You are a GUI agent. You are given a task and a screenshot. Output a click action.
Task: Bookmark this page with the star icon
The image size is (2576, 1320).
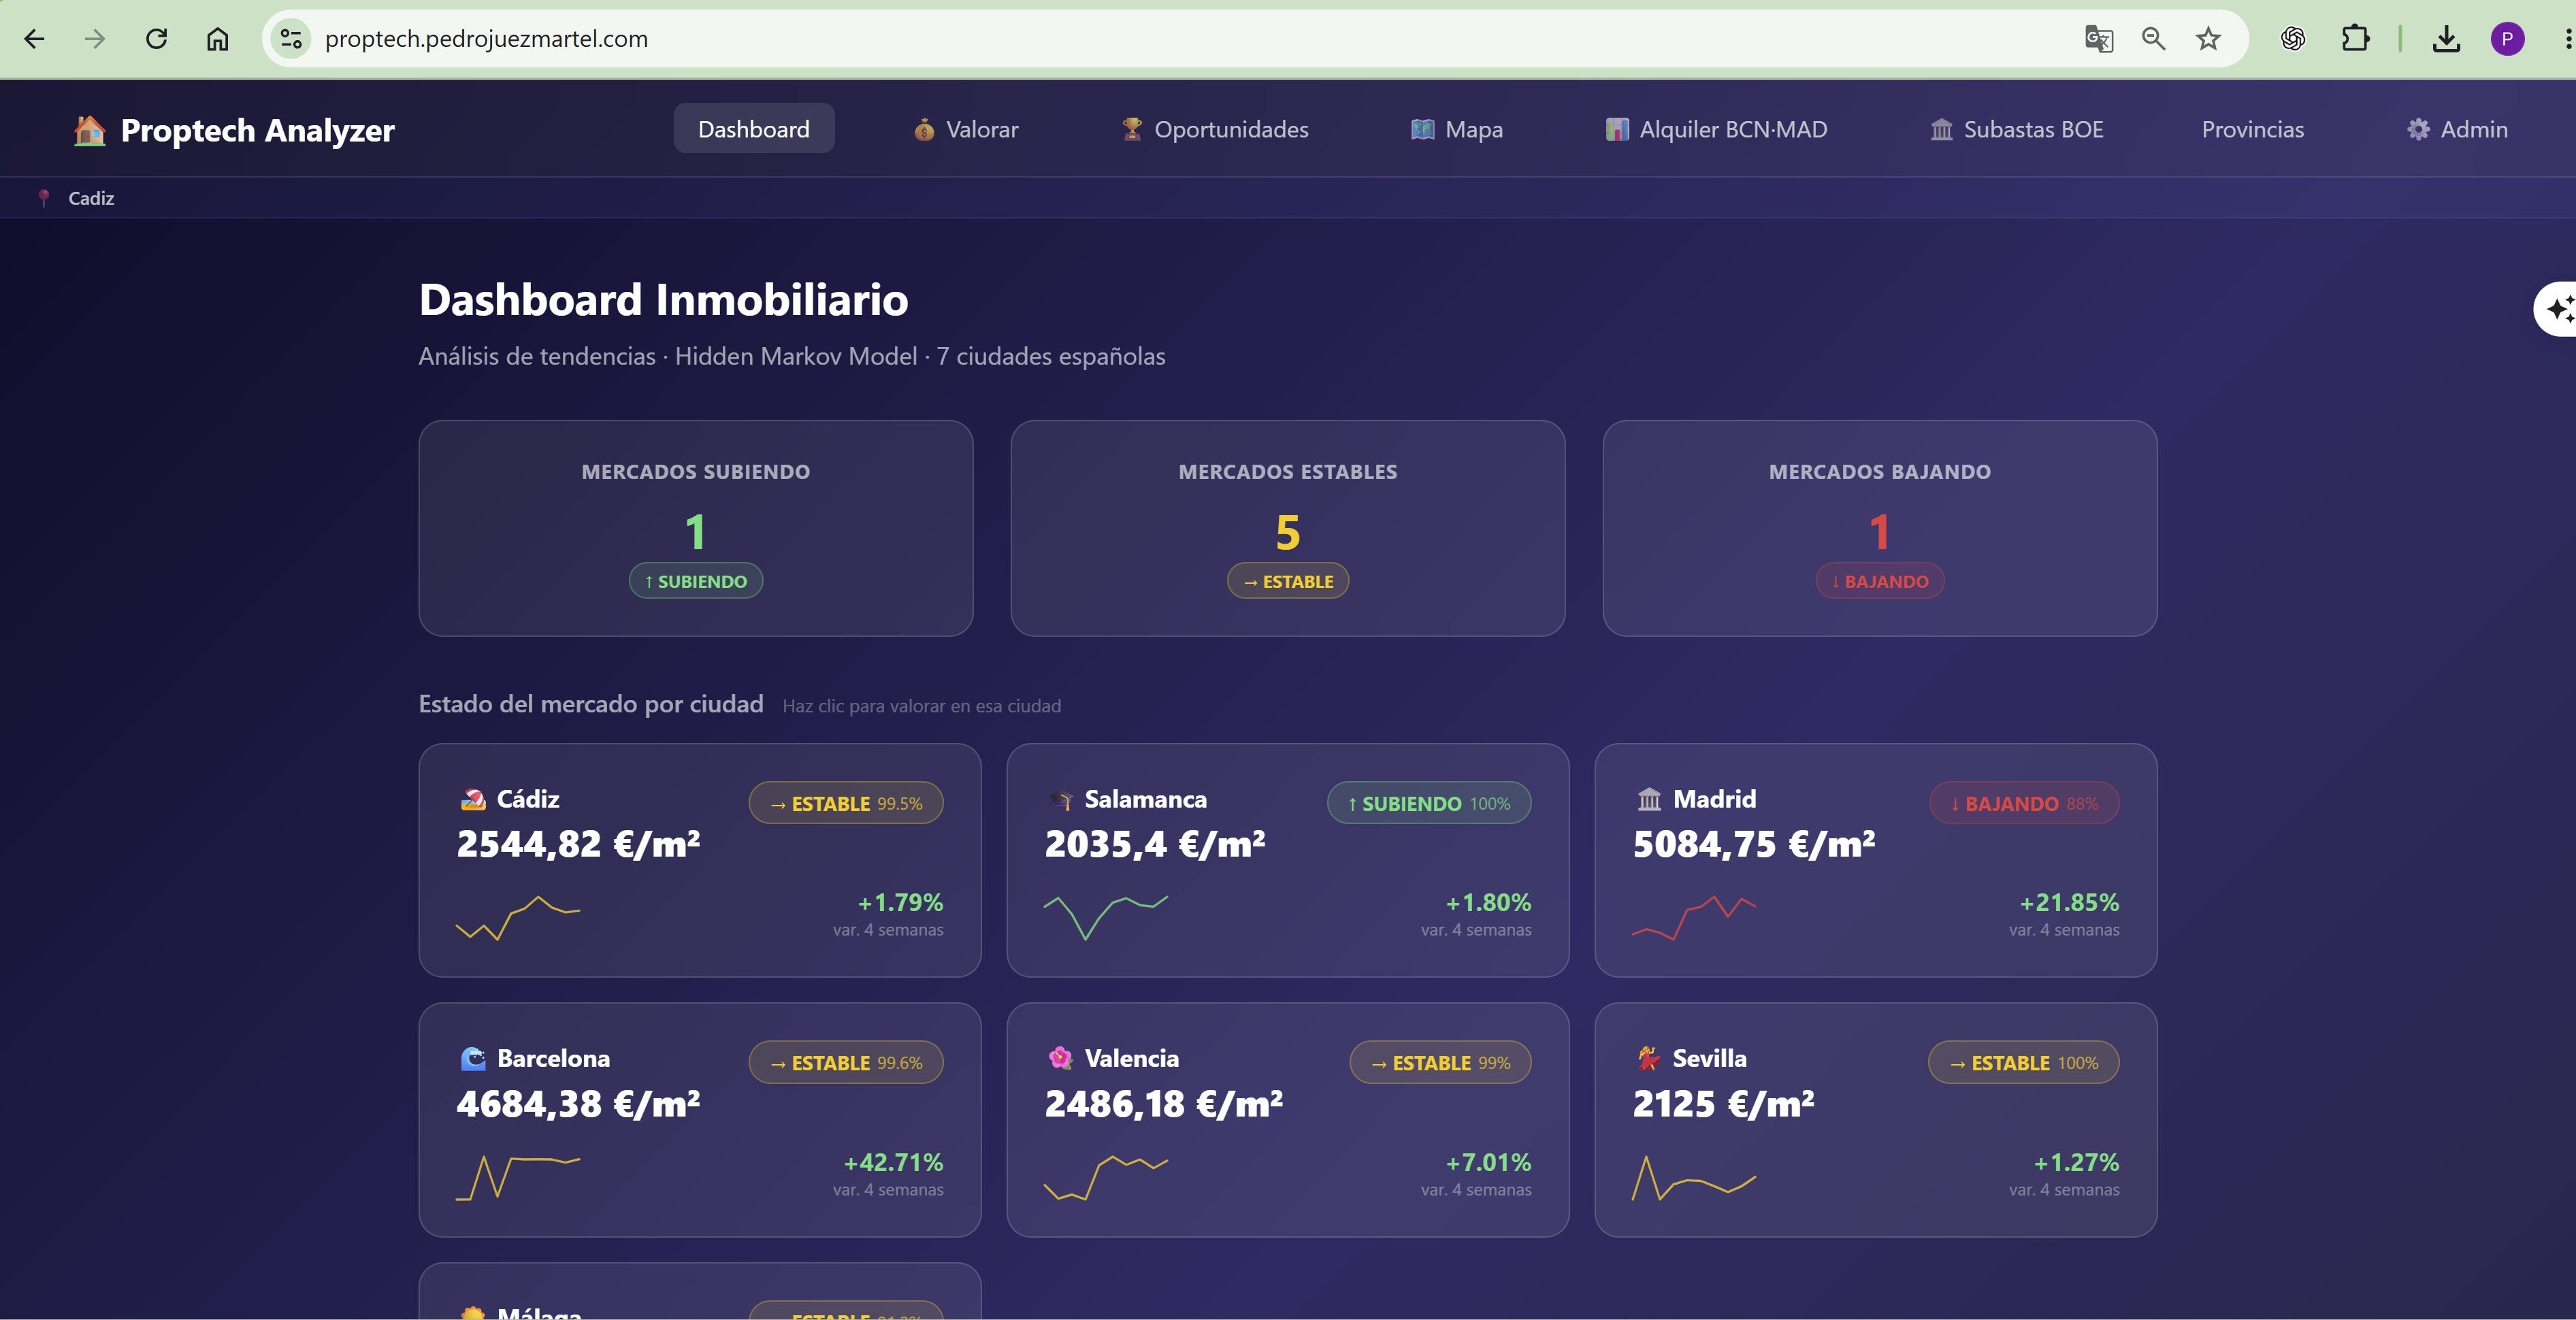(2208, 39)
